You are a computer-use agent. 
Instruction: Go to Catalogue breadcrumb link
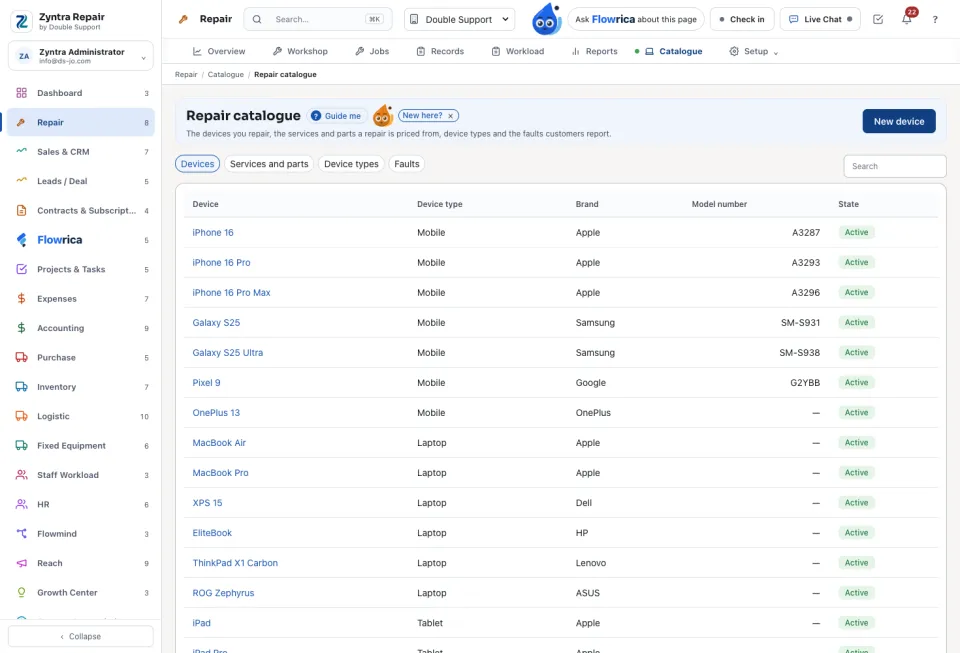[x=225, y=75]
